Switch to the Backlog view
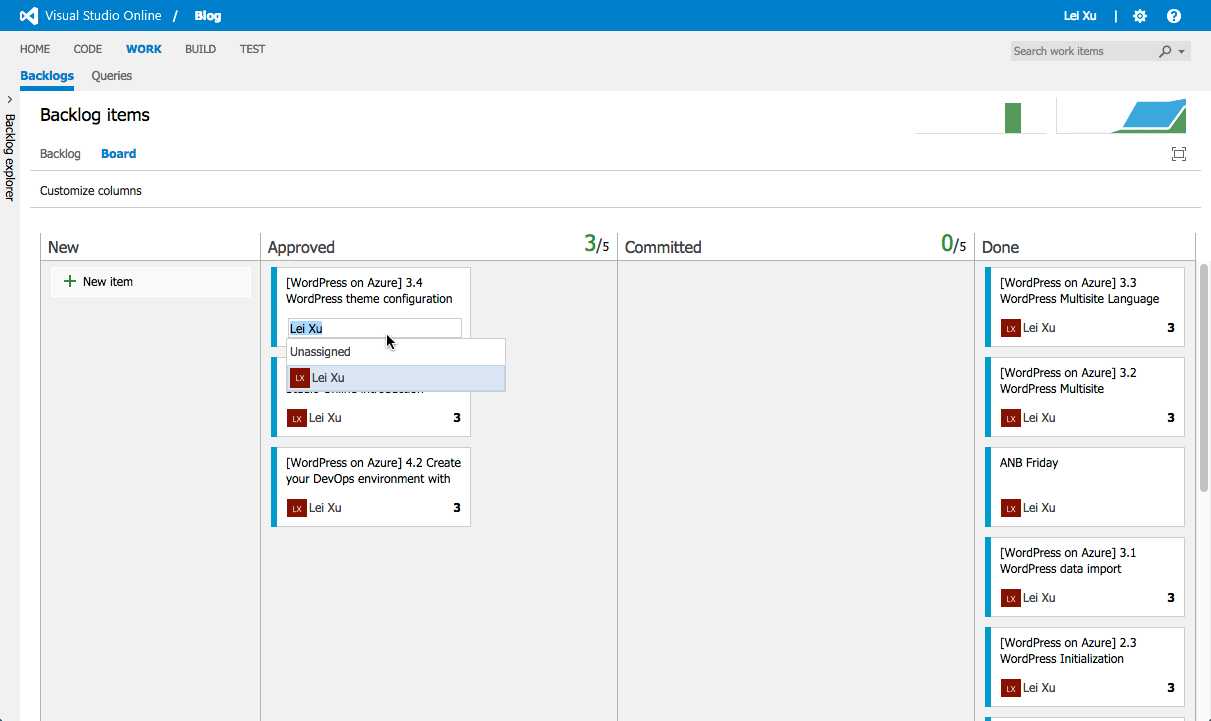The image size is (1211, 721). (x=60, y=154)
